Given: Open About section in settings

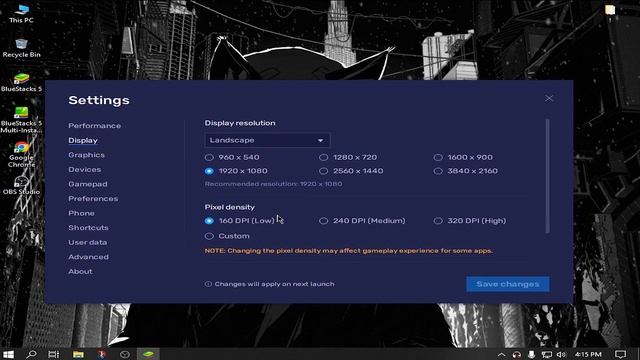Looking at the screenshot, I should (80, 271).
